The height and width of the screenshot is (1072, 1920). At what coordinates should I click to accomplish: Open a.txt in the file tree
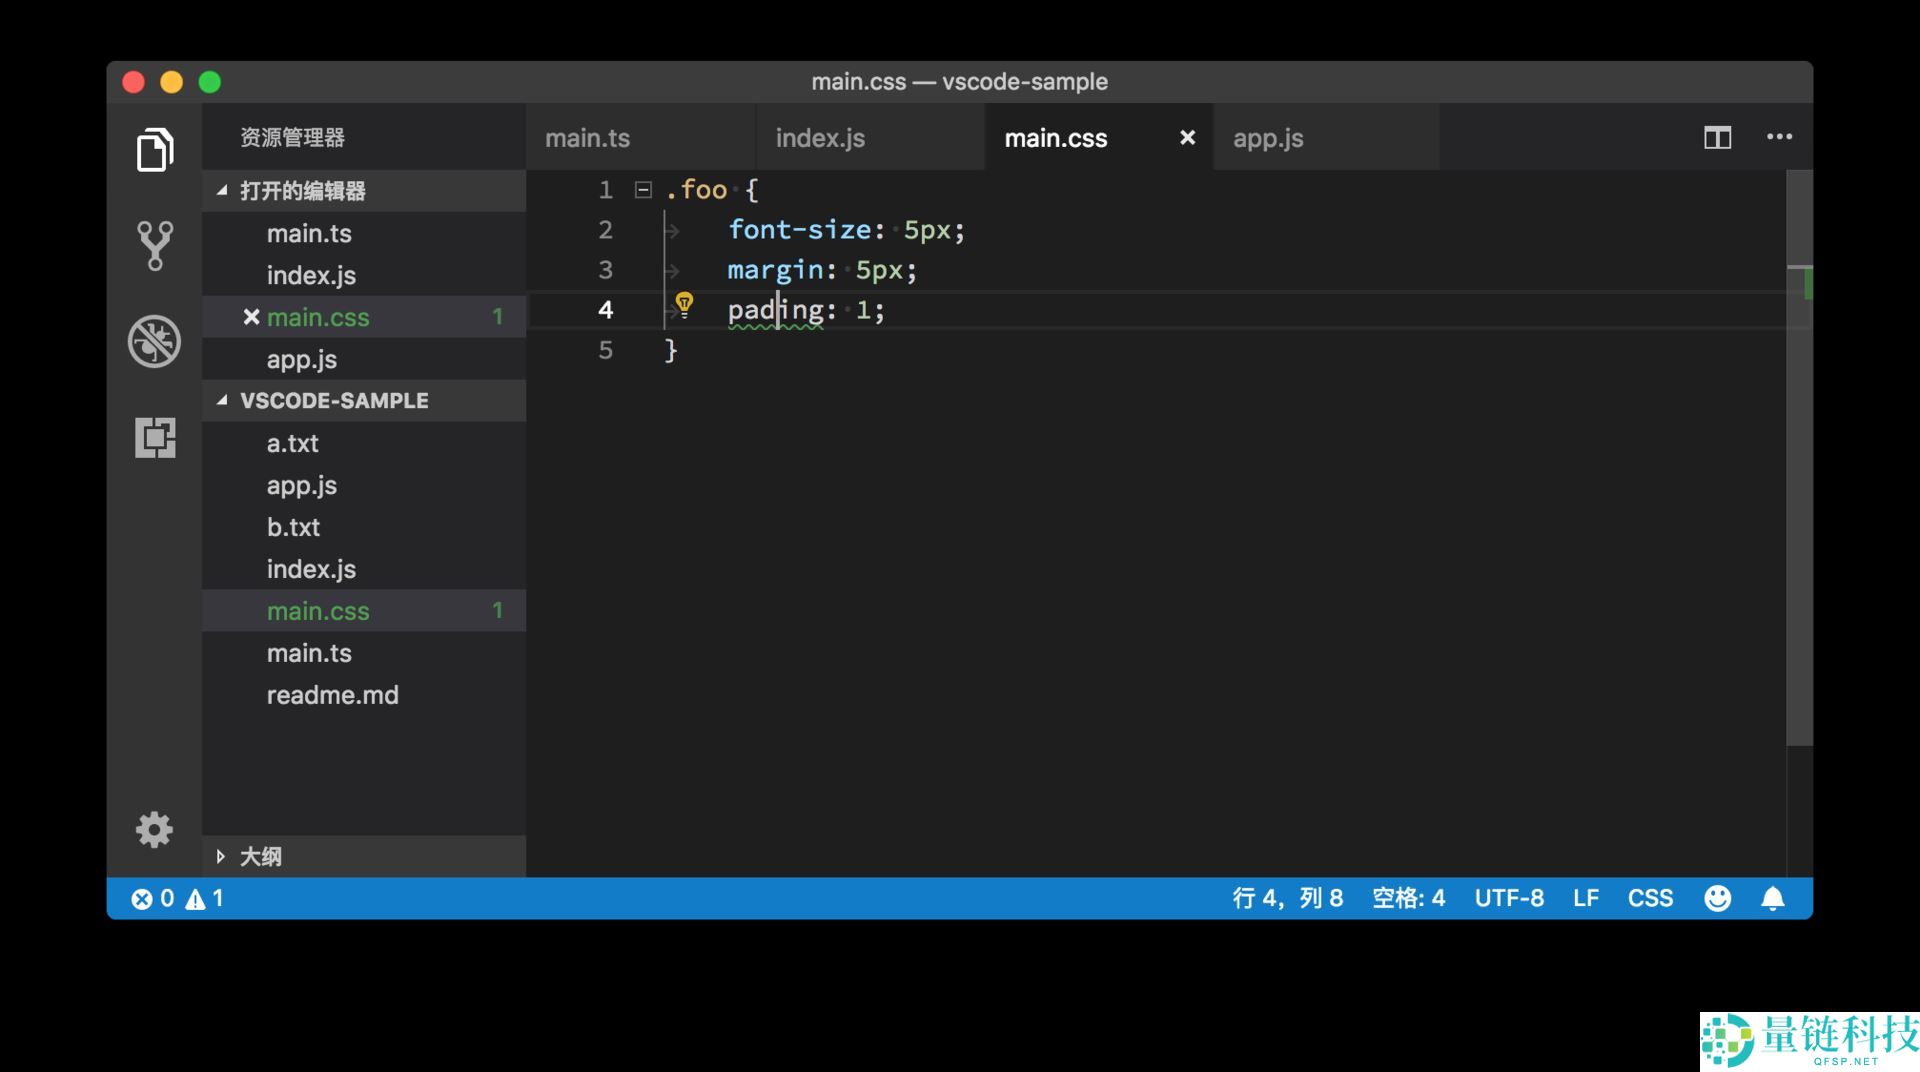click(x=364, y=443)
